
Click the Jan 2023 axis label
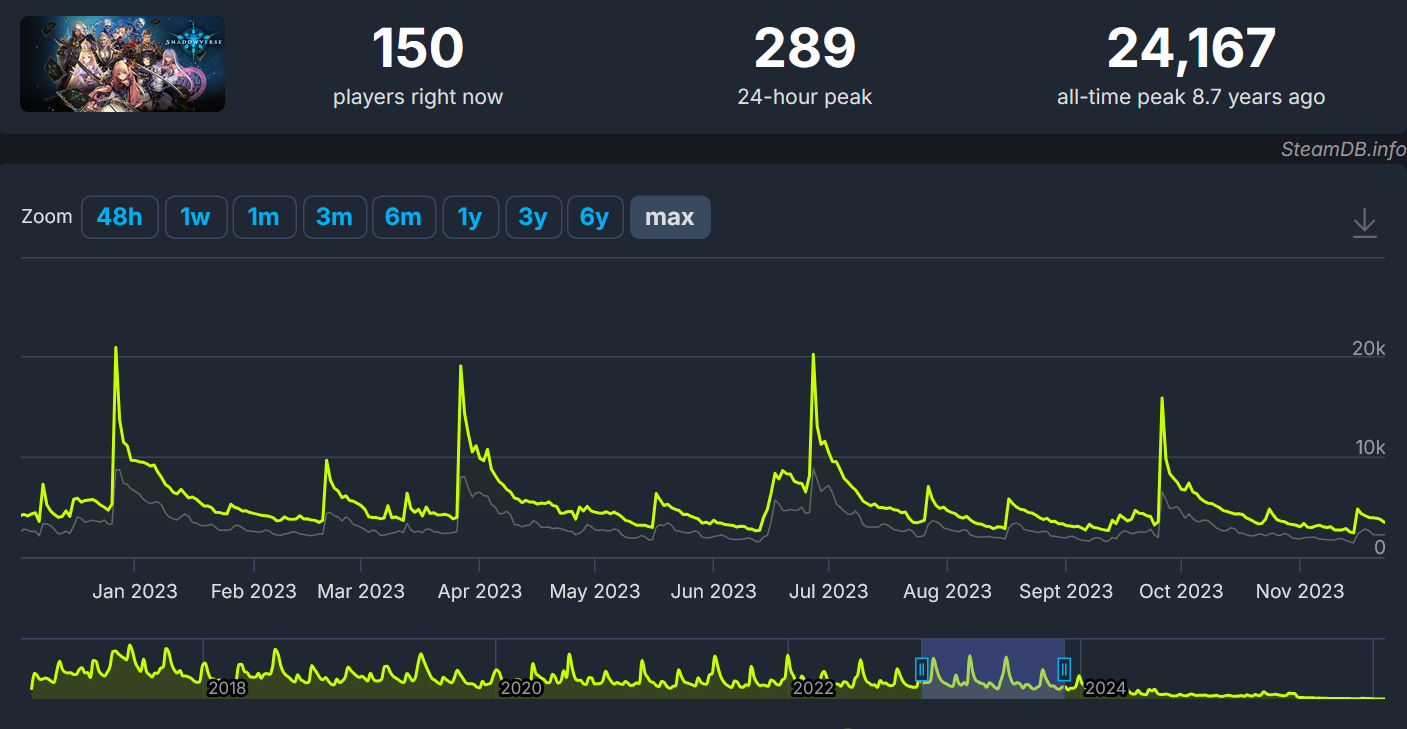[x=134, y=591]
